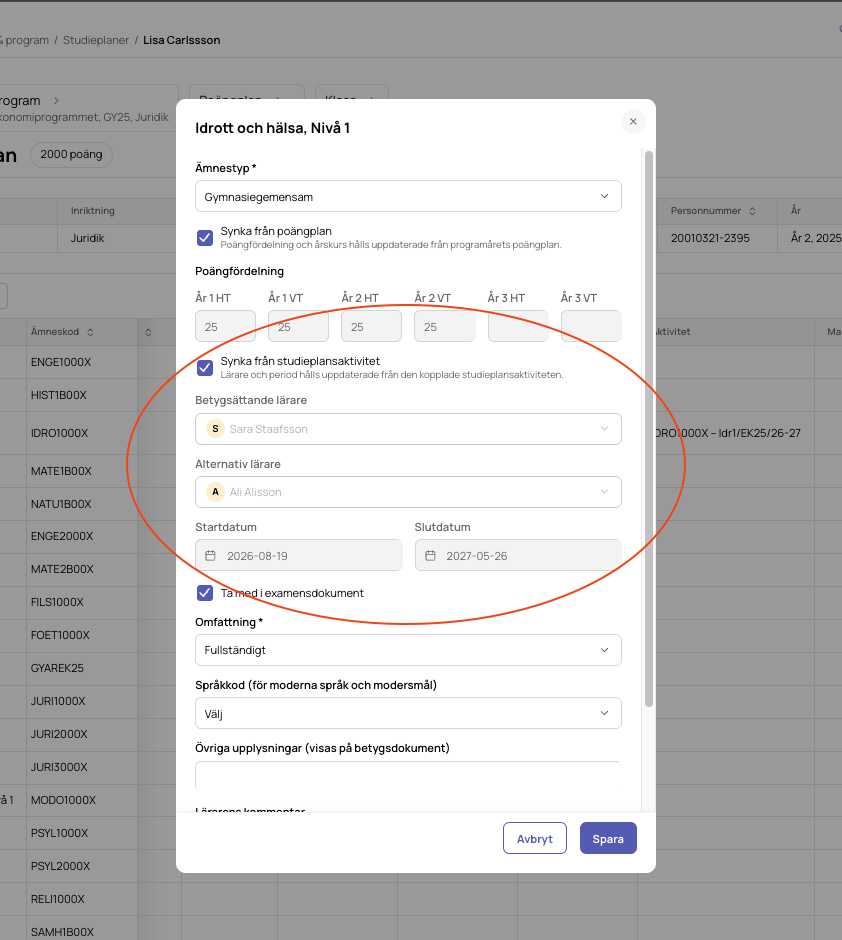Select the Lisa Carlssson breadcrumb
Viewport: 842px width, 940px height.
[182, 40]
